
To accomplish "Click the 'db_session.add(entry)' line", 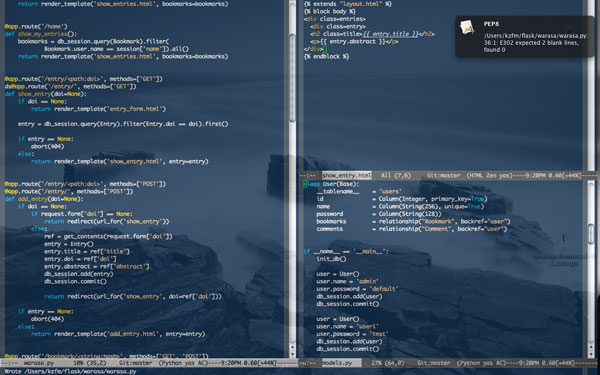I will click(78, 274).
